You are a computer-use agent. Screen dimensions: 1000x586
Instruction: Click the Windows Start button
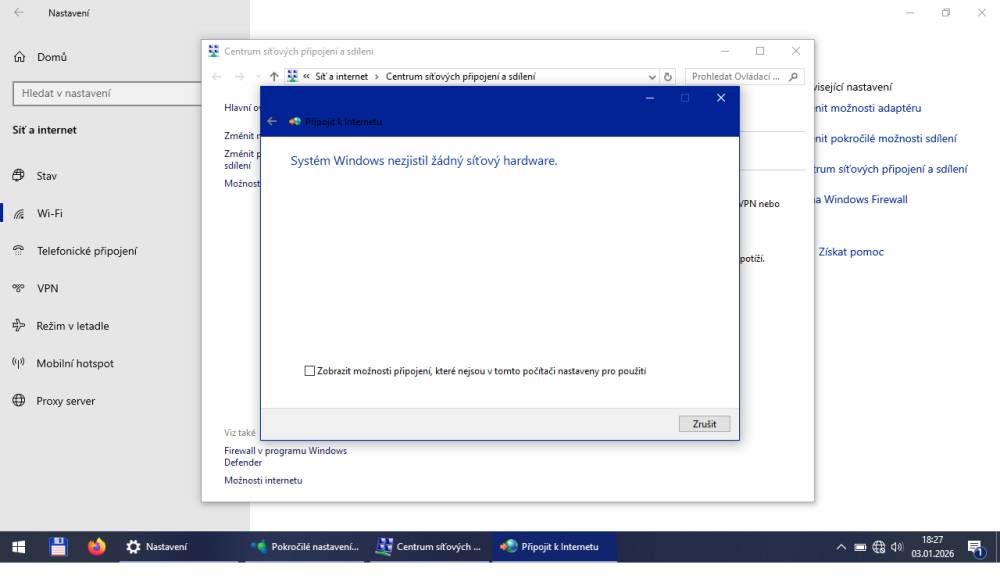18,547
